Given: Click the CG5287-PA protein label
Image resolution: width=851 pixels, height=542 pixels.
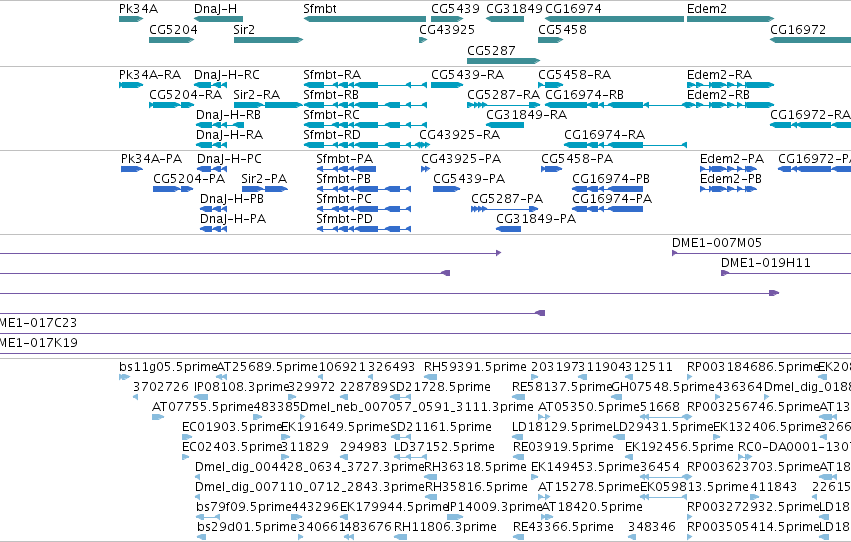Looking at the screenshot, I should [507, 199].
